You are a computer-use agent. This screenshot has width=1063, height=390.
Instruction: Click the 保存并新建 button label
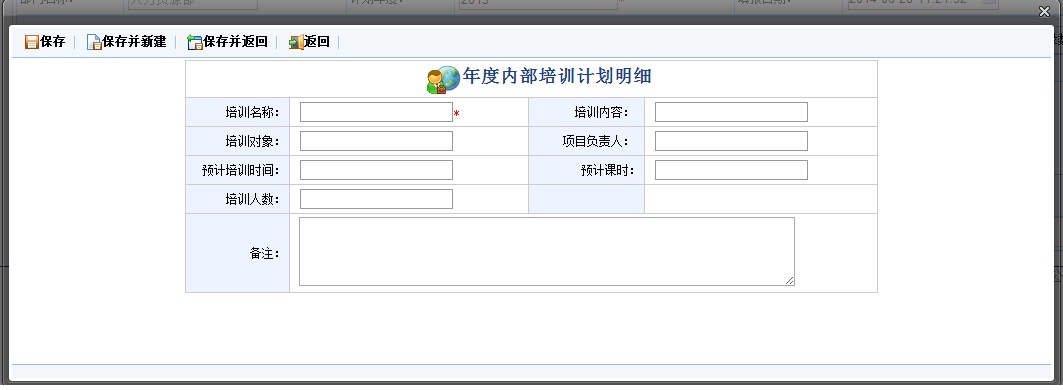[134, 42]
